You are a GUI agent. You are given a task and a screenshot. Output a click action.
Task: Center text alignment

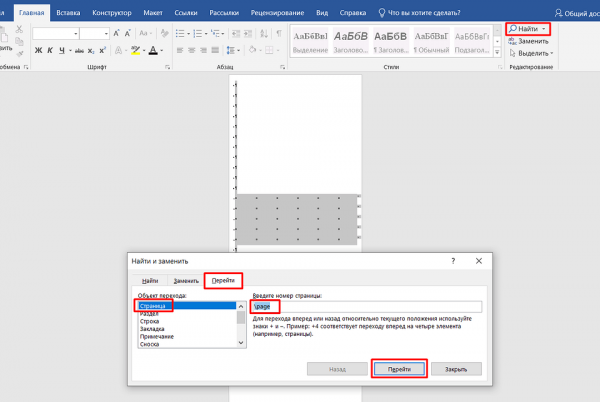[192, 50]
